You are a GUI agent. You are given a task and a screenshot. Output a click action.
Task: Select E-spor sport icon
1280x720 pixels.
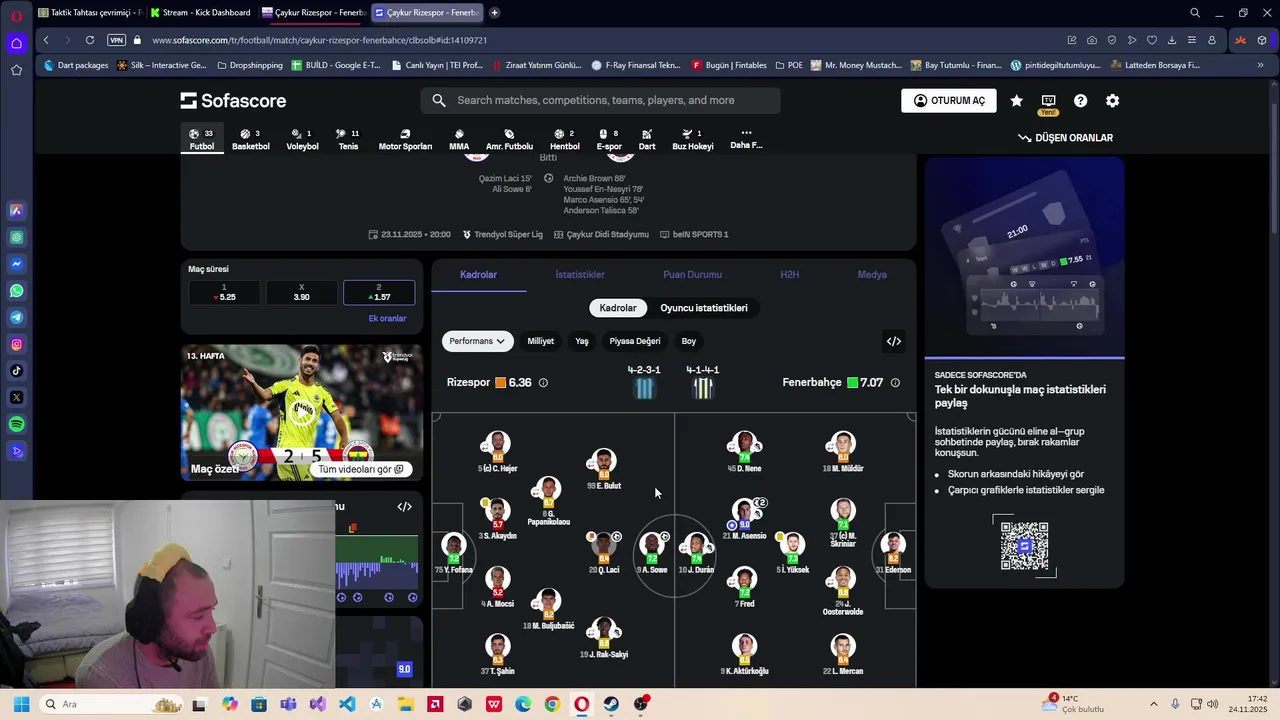609,140
